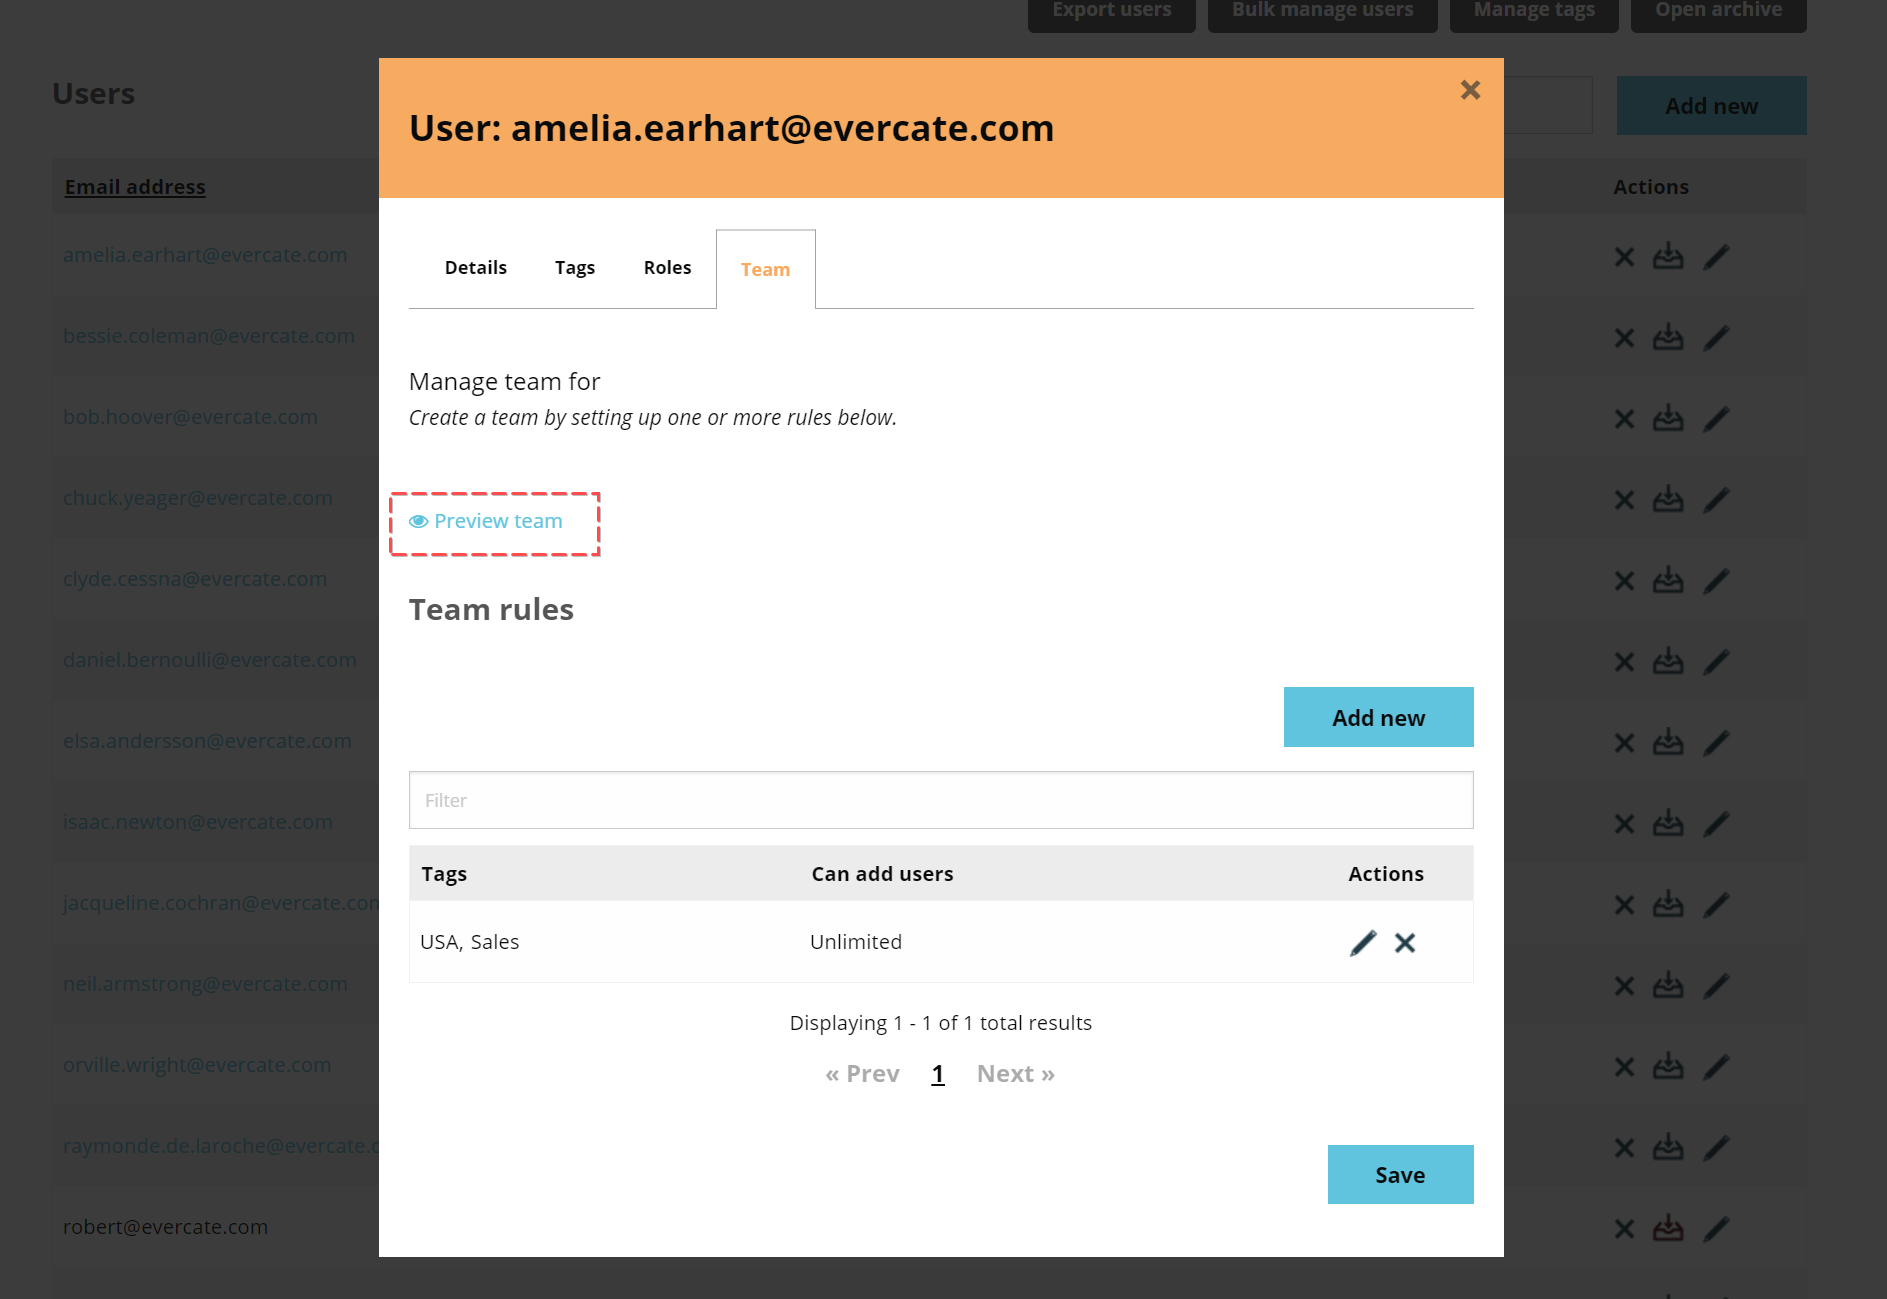Switch to the Details tab
This screenshot has width=1887, height=1299.
coord(475,268)
